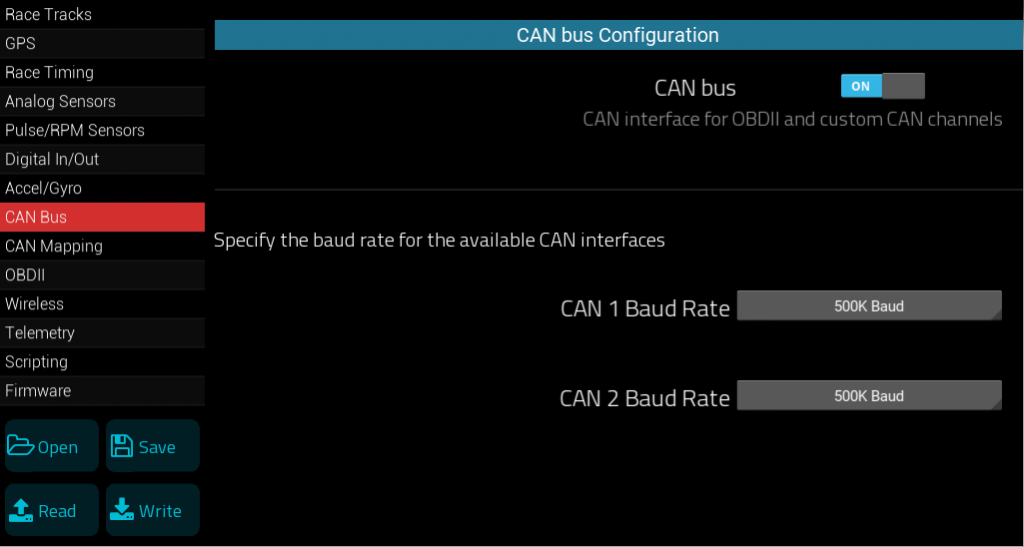
Task: Open the Scripting page
Action: coord(36,362)
